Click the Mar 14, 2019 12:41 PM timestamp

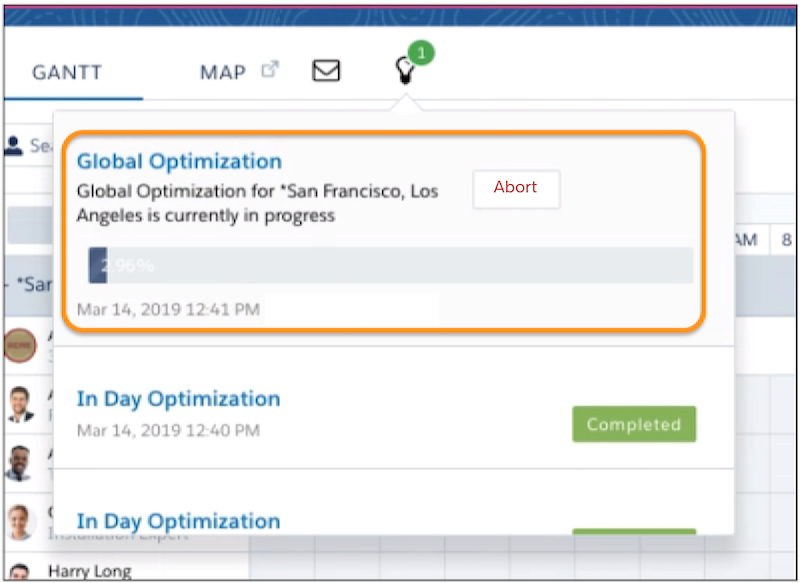point(168,310)
